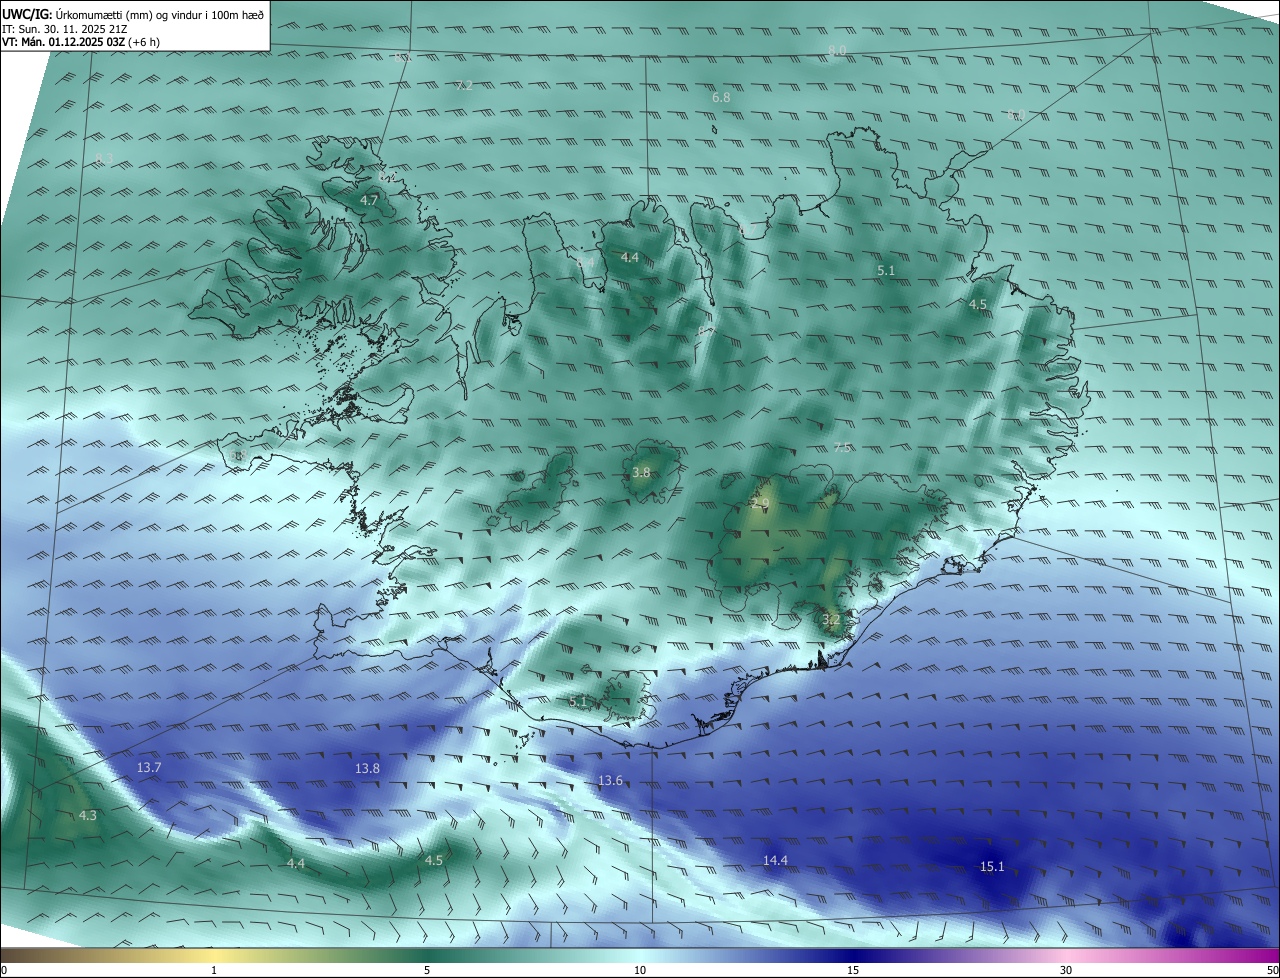Image resolution: width=1280 pixels, height=978 pixels.
Task: Click the 4.3 value label on the map
Action: pyautogui.click(x=88, y=816)
